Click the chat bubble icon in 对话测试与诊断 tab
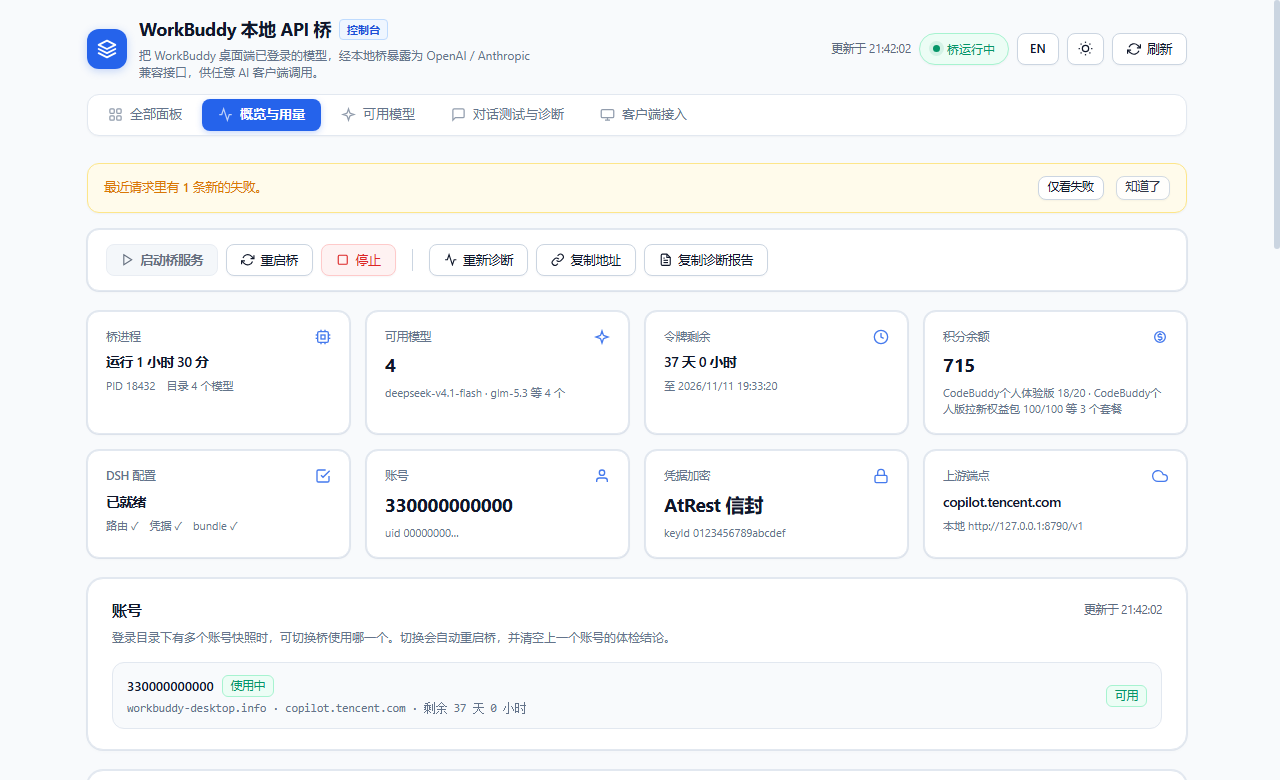 (458, 115)
